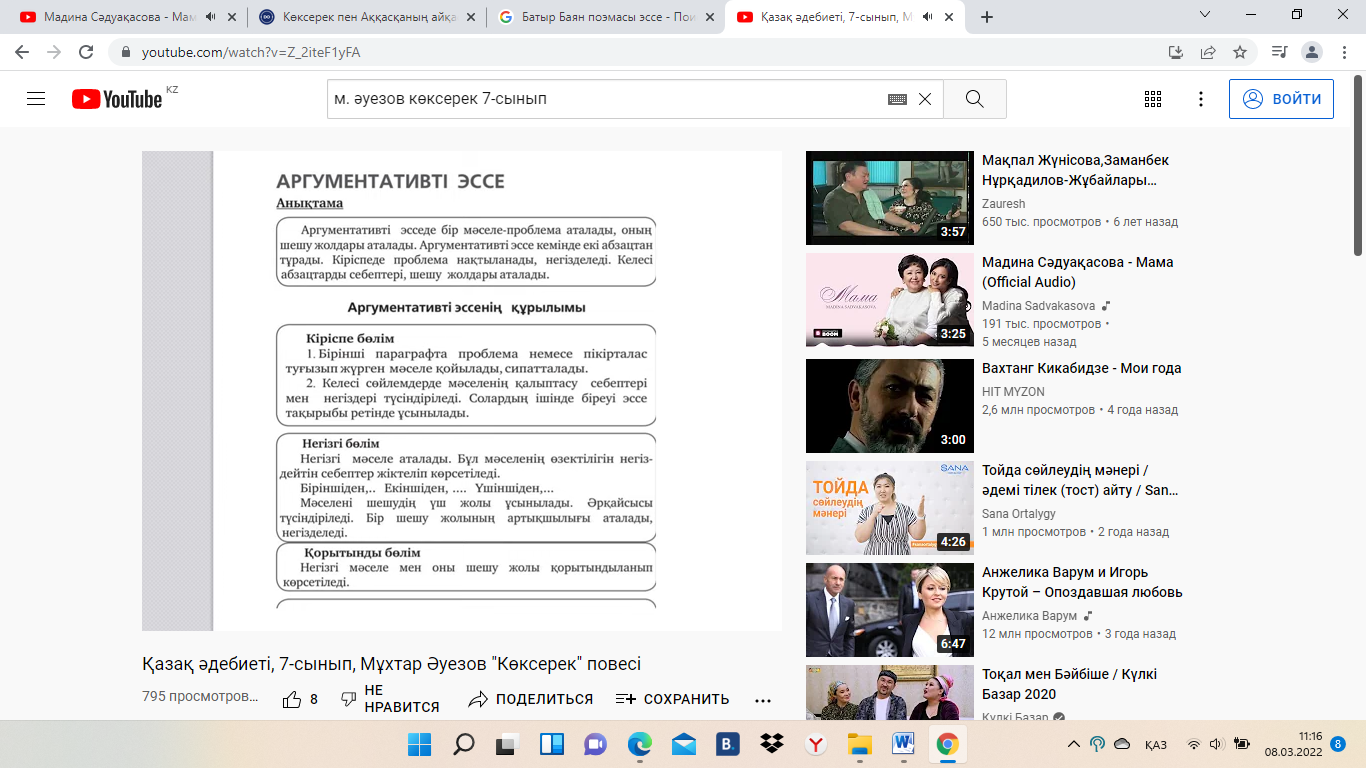Click the address bar URL
Screen dimensions: 1366x768
pyautogui.click(x=251, y=52)
